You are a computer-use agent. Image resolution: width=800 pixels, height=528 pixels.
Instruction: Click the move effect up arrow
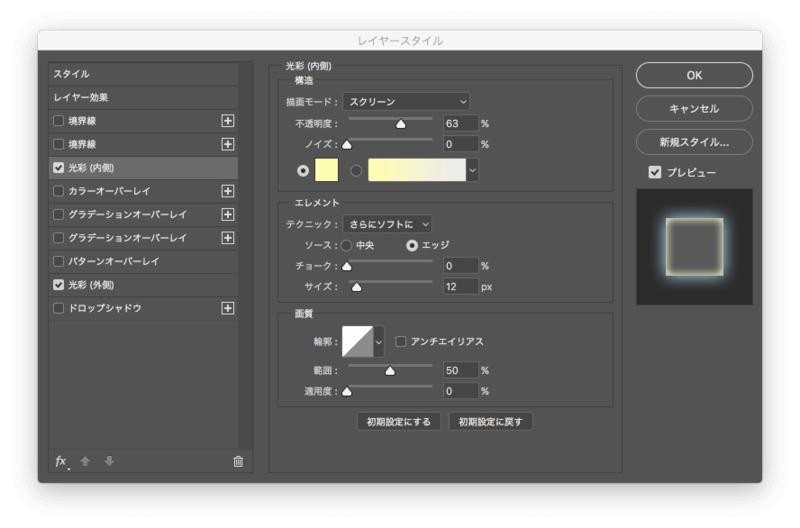click(86, 461)
